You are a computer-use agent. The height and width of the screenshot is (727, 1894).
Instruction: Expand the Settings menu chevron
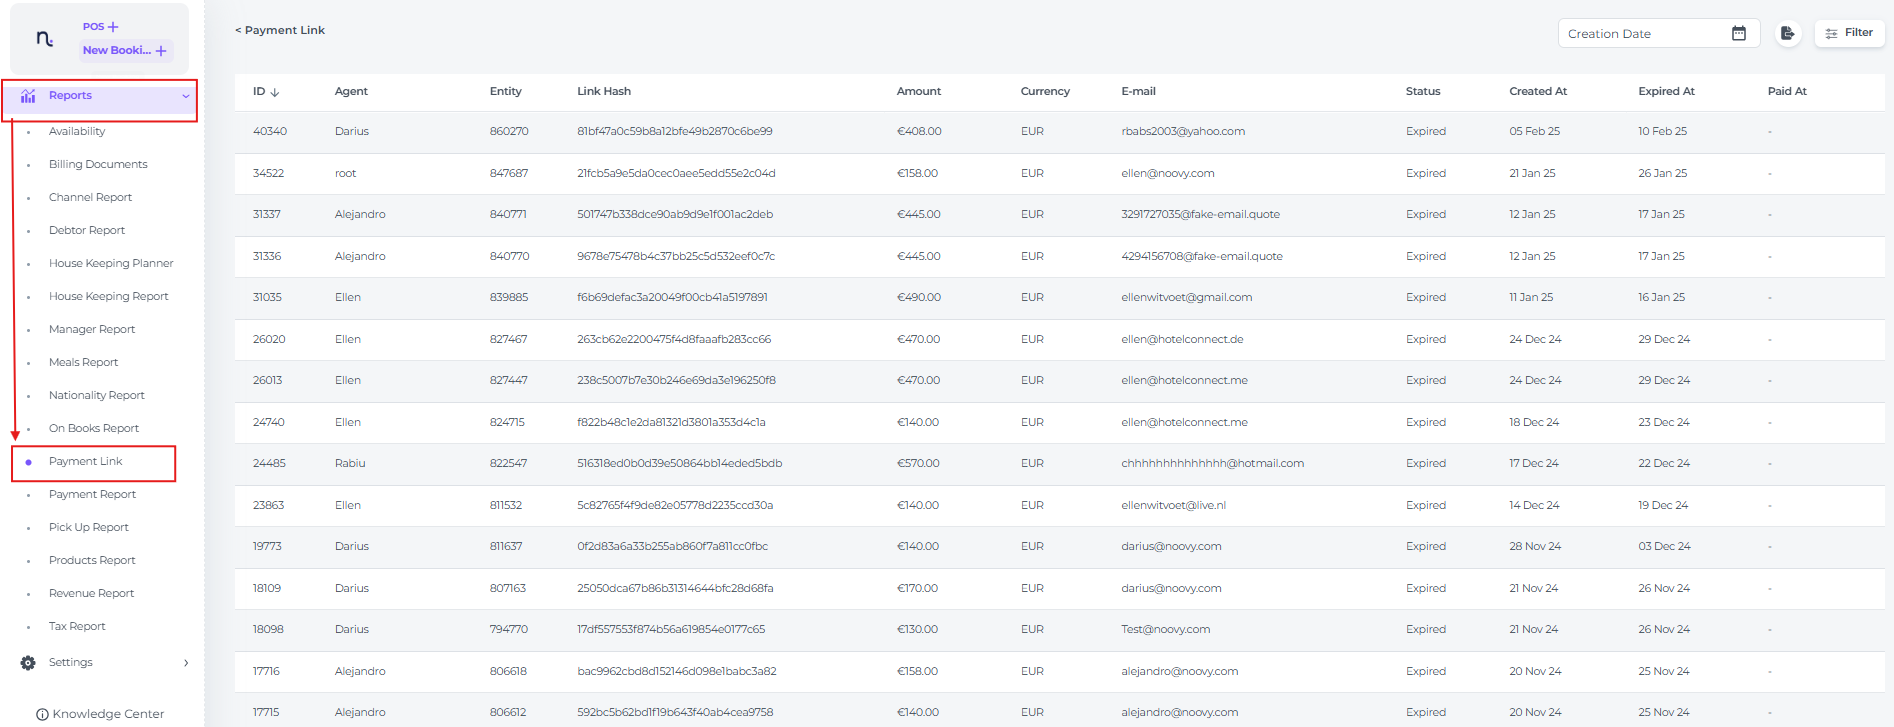[186, 663]
